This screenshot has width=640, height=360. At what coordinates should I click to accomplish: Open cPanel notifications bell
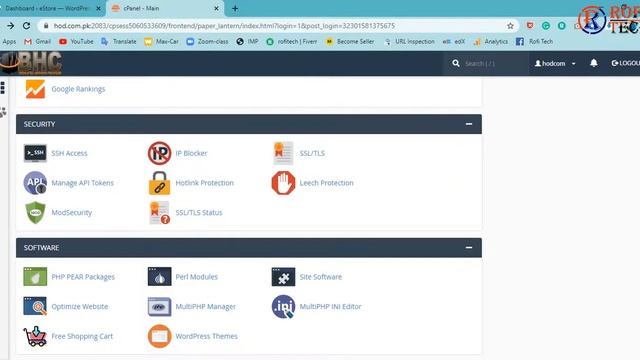[593, 63]
